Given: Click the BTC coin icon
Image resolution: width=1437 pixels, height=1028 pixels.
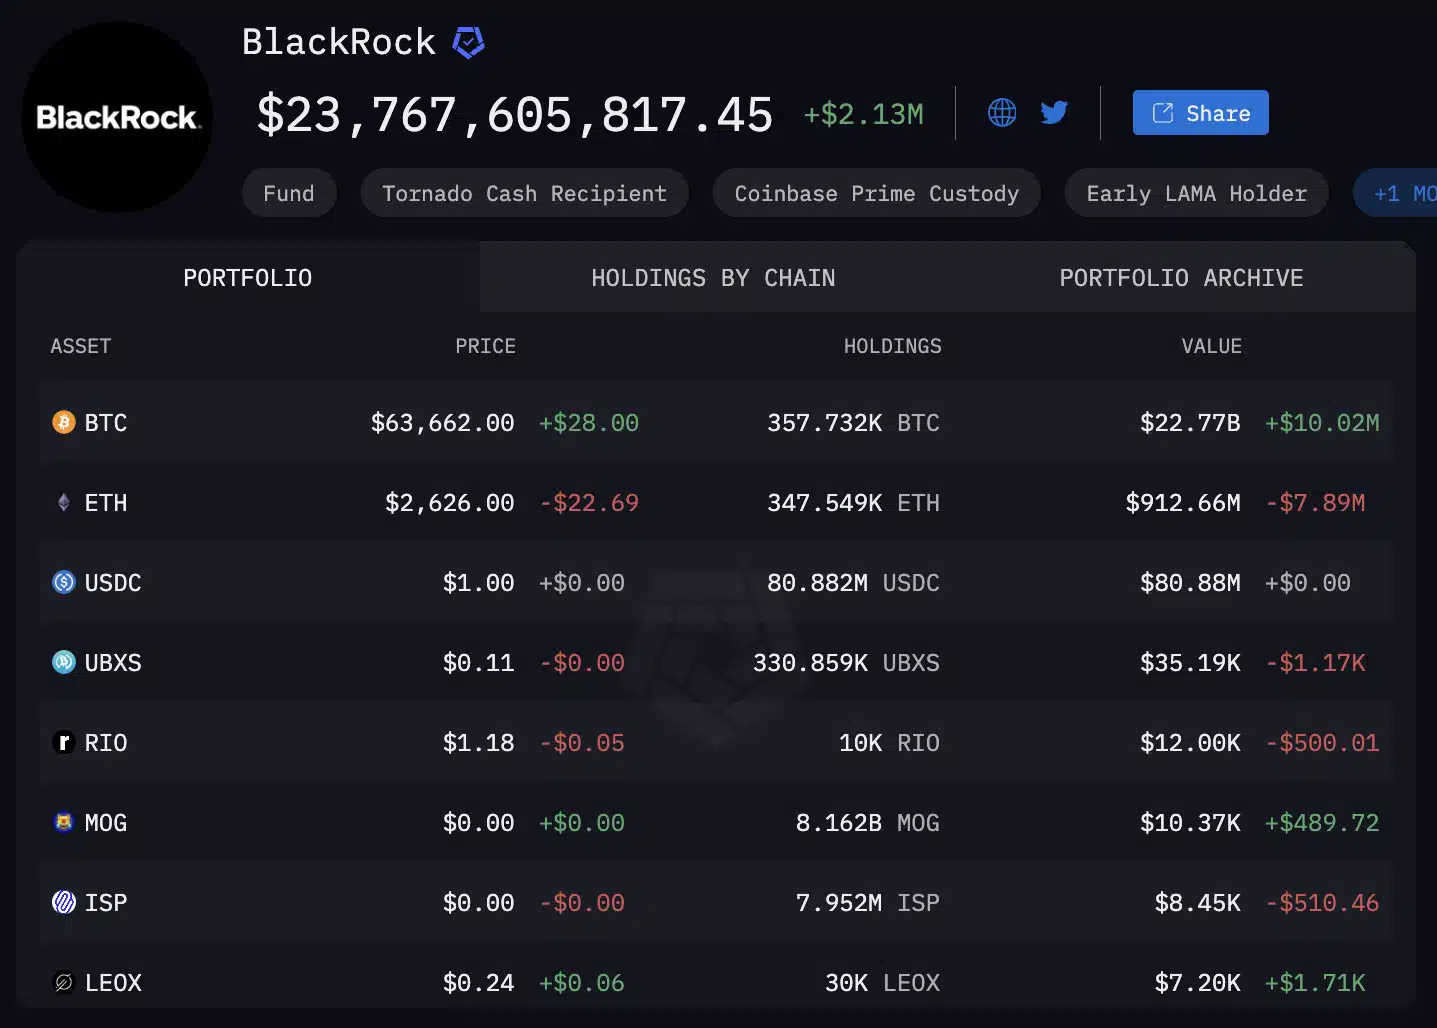Looking at the screenshot, I should 64,422.
